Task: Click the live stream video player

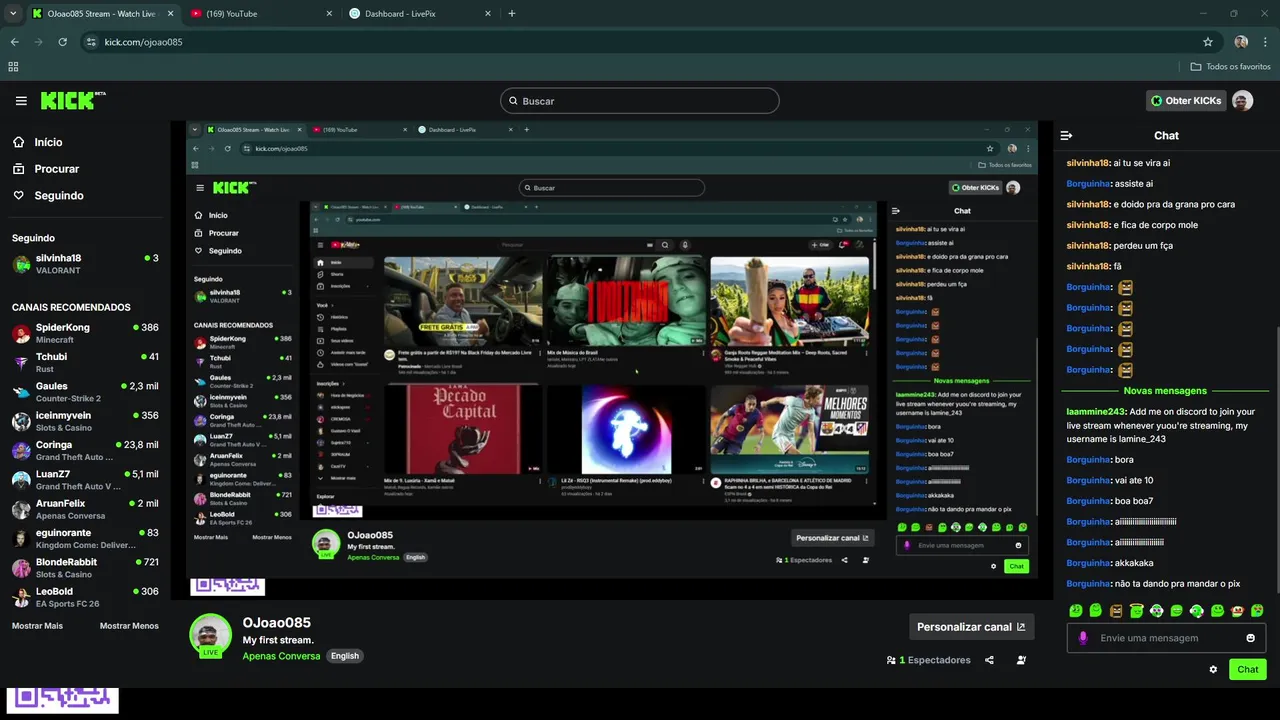Action: 612,359
